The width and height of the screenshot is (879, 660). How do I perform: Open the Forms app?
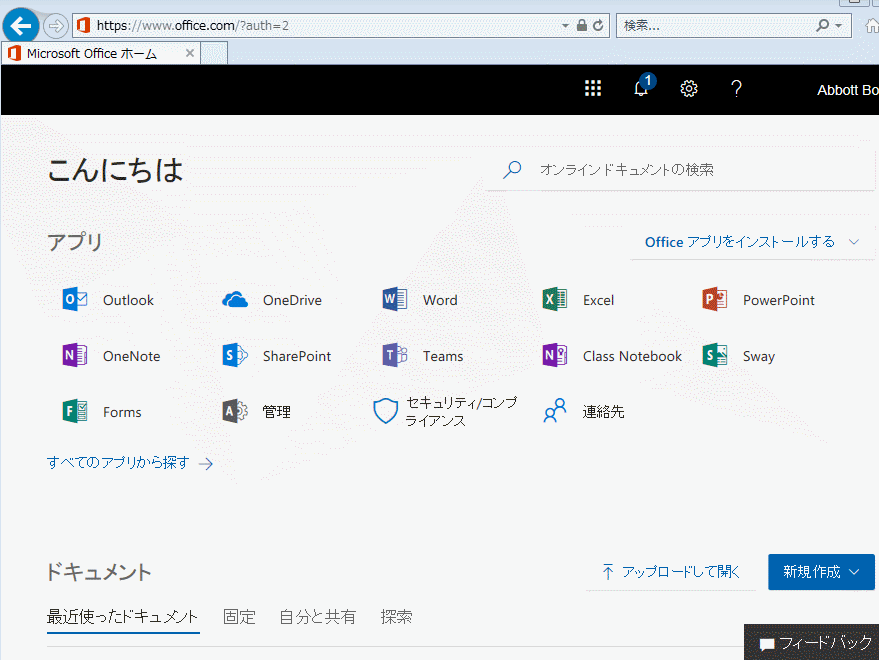(101, 412)
